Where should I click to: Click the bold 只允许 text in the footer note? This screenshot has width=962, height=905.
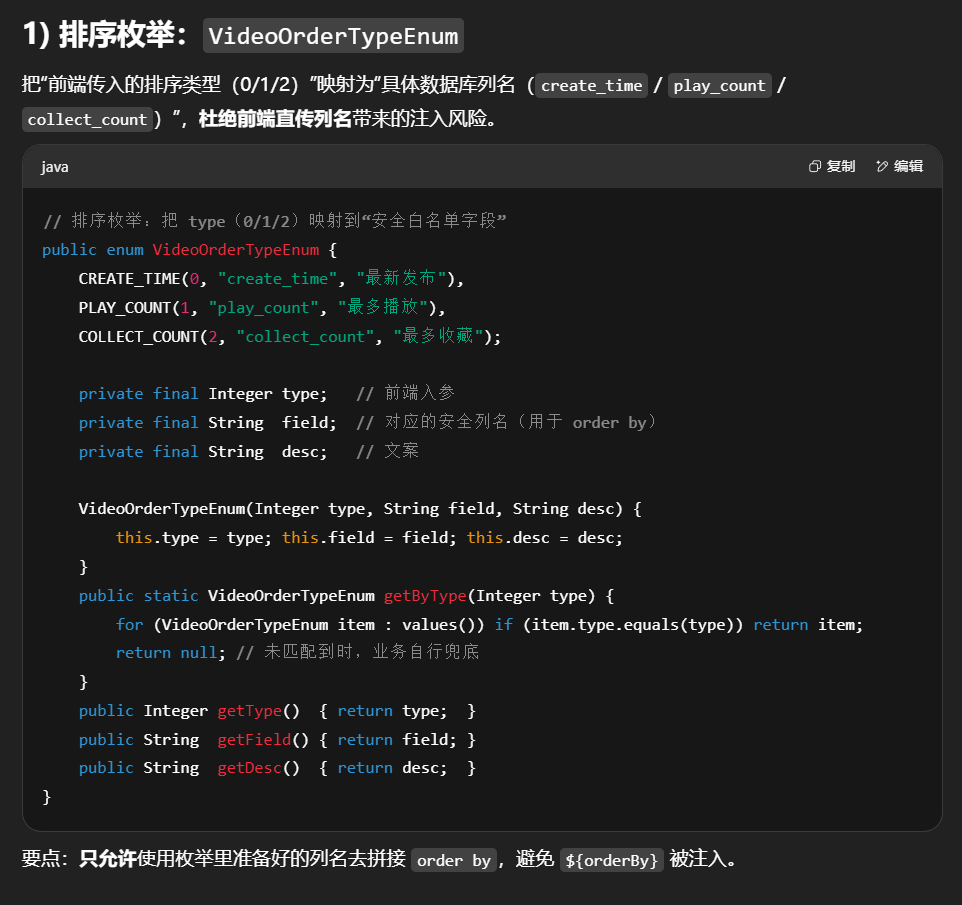click(107, 860)
